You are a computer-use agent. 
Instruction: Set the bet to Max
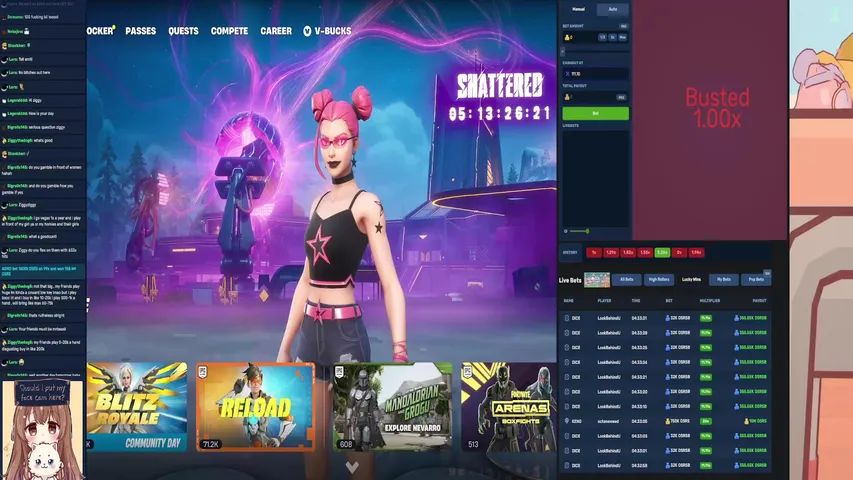(622, 38)
